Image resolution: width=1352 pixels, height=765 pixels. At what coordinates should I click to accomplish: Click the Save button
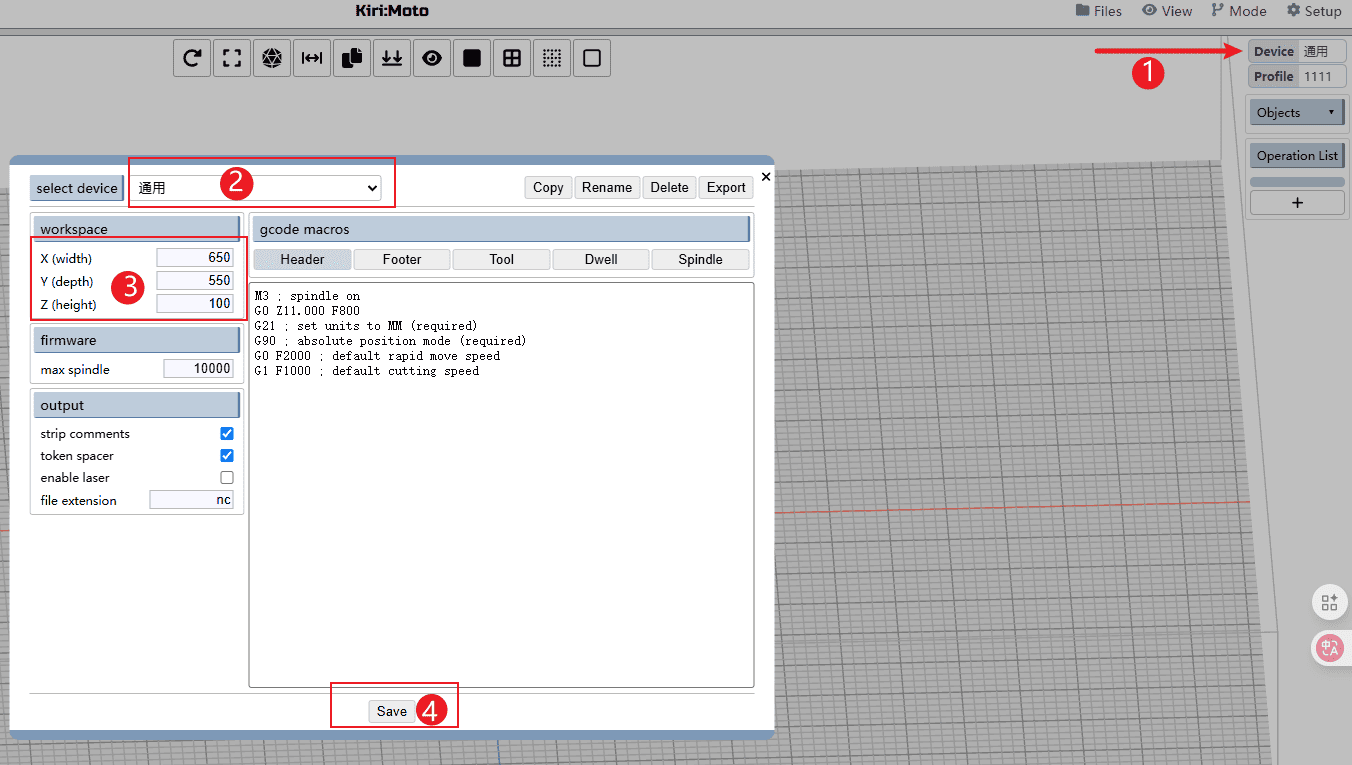point(392,711)
